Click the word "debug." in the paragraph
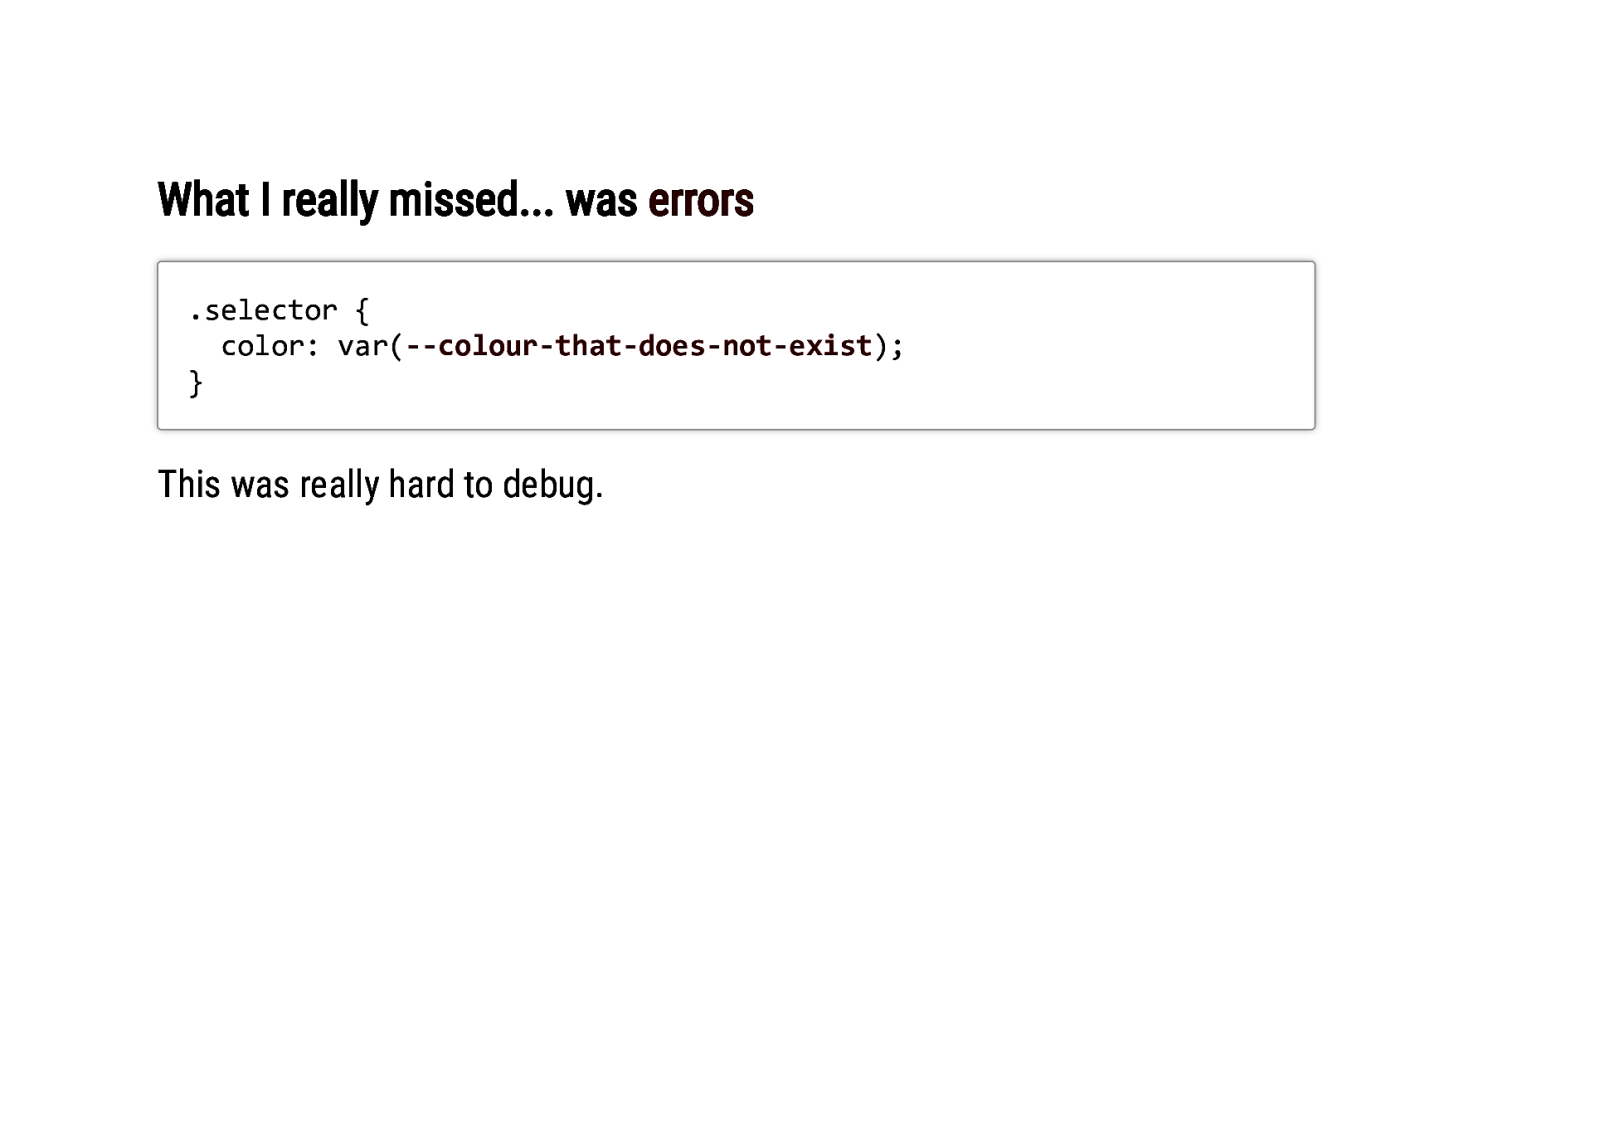 coord(552,485)
